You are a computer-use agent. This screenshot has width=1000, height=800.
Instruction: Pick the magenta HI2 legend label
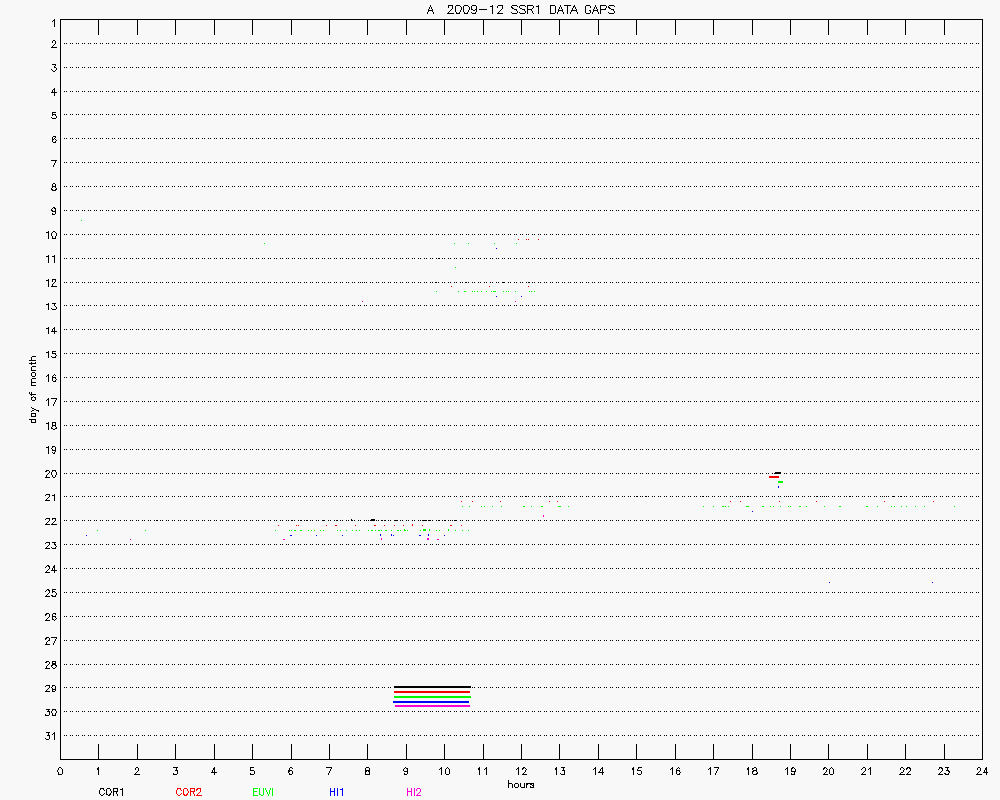pos(414,792)
